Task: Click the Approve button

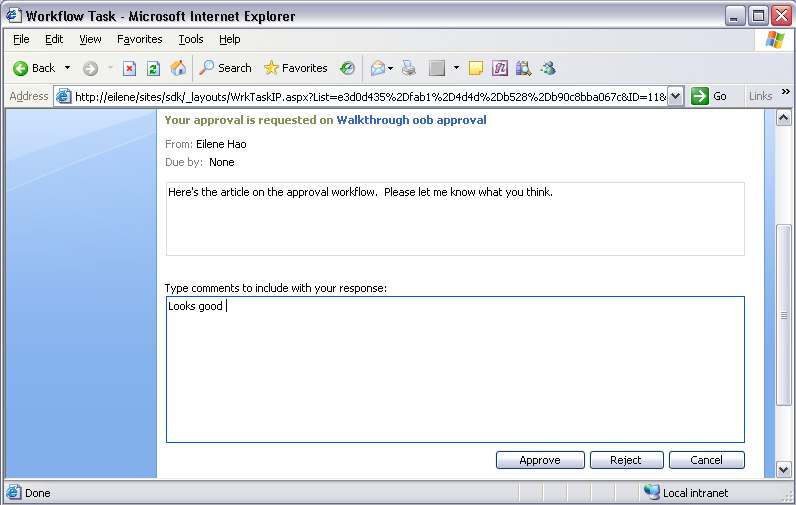Action: 540,460
